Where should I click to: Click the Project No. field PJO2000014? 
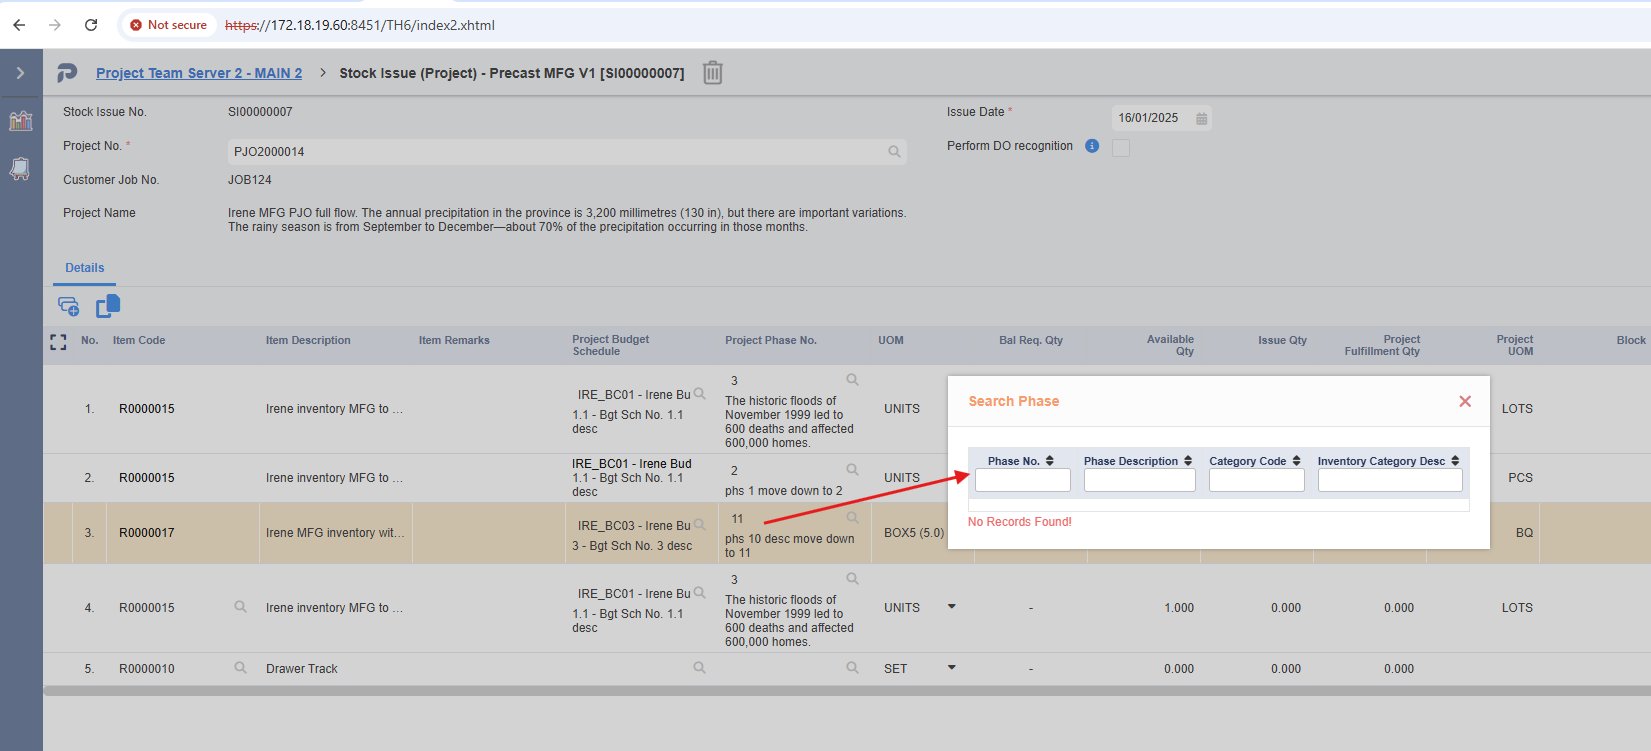point(567,152)
